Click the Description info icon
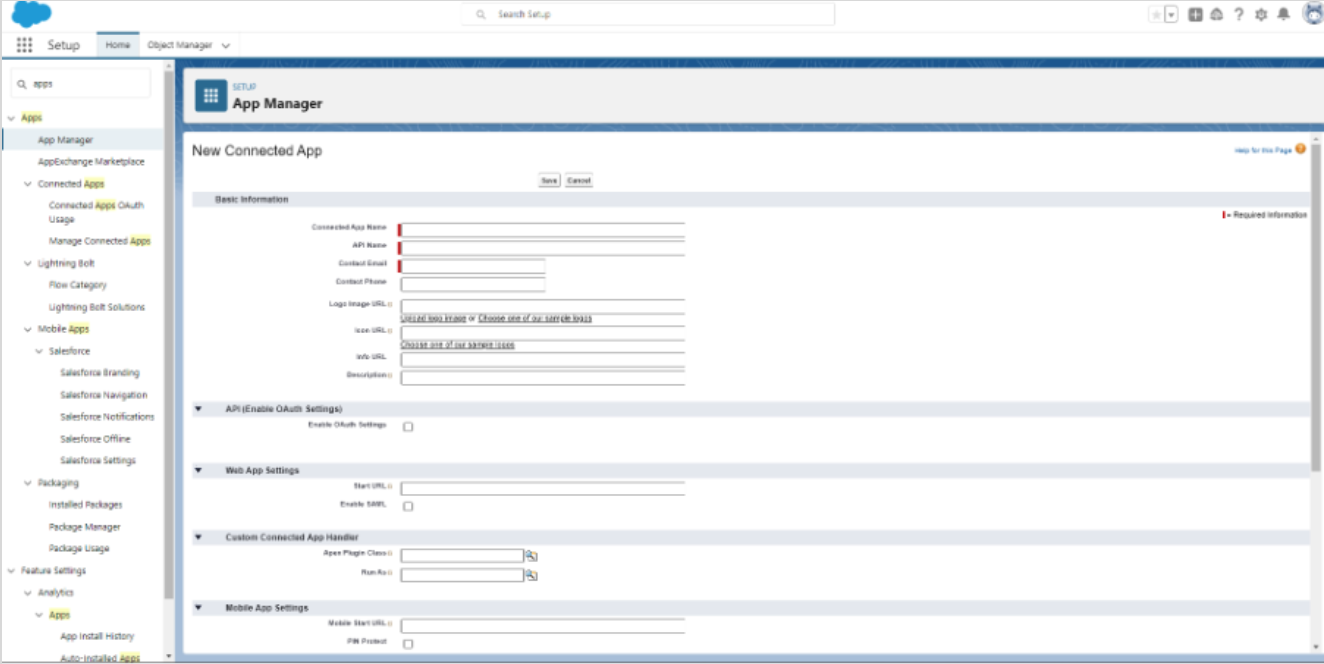 (x=390, y=376)
